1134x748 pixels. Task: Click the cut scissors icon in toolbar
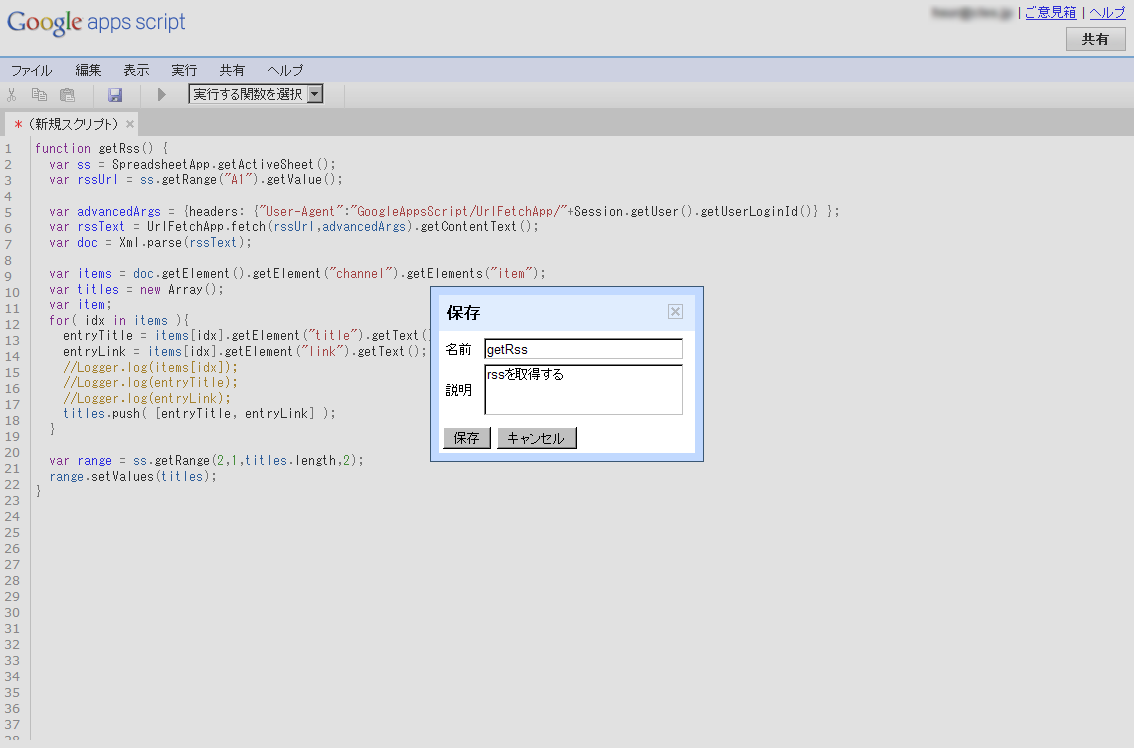click(12, 95)
